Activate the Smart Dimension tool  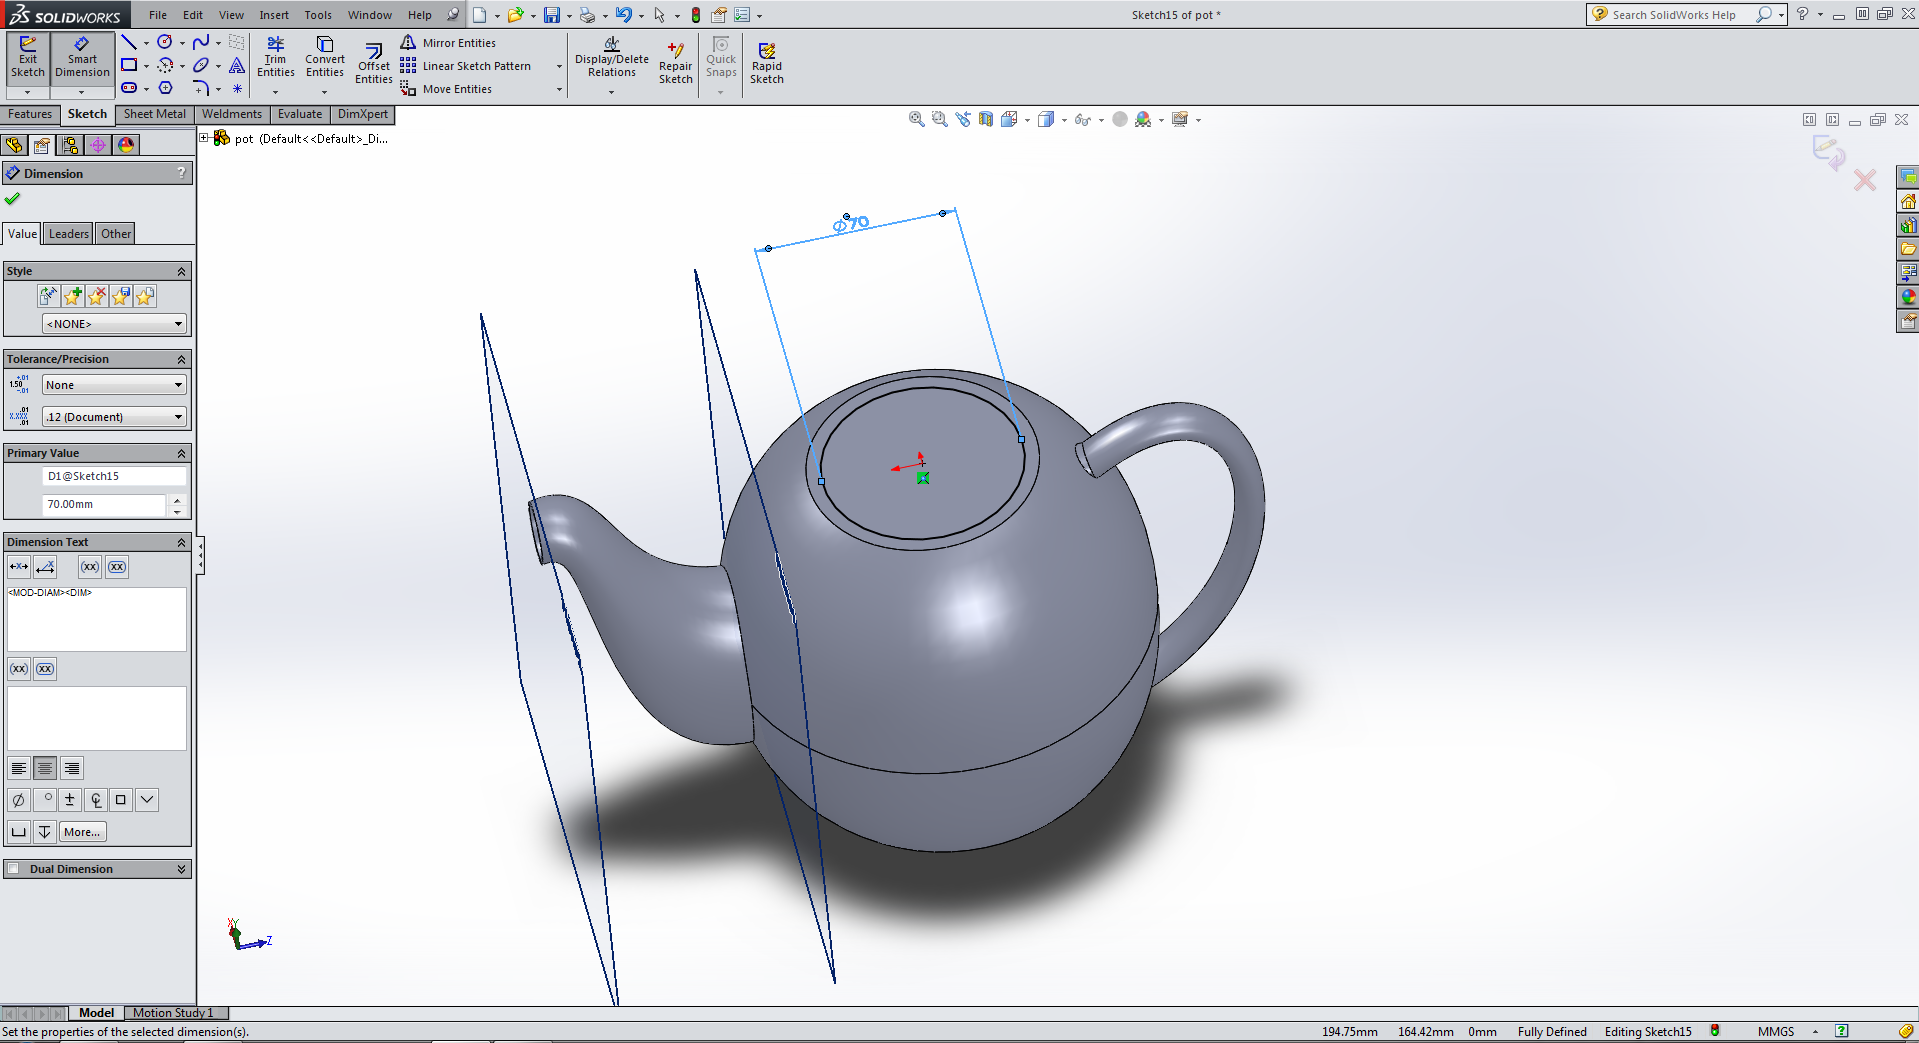click(x=82, y=58)
